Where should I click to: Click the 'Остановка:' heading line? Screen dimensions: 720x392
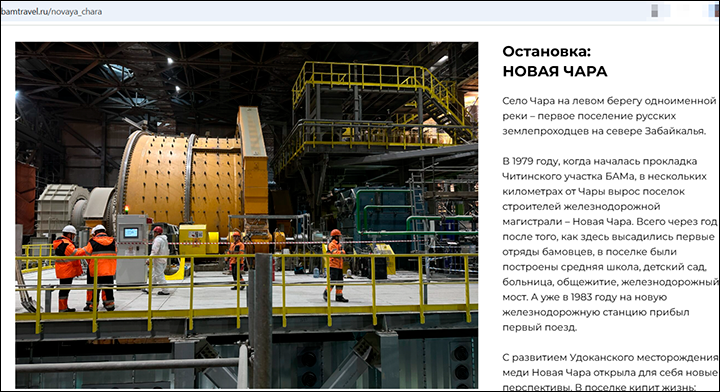pos(546,51)
